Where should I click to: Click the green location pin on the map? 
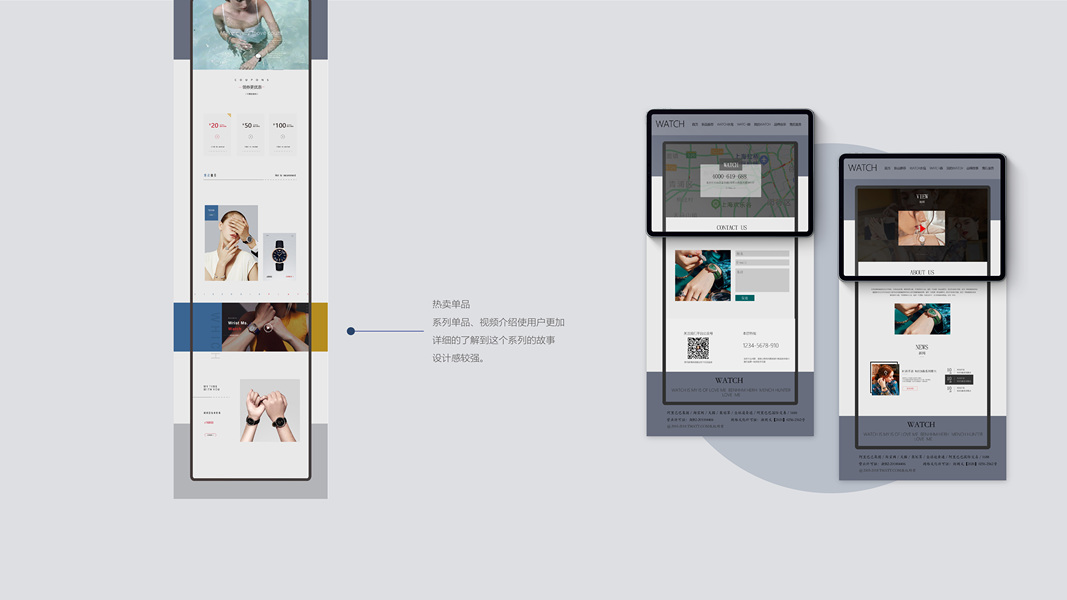[715, 204]
